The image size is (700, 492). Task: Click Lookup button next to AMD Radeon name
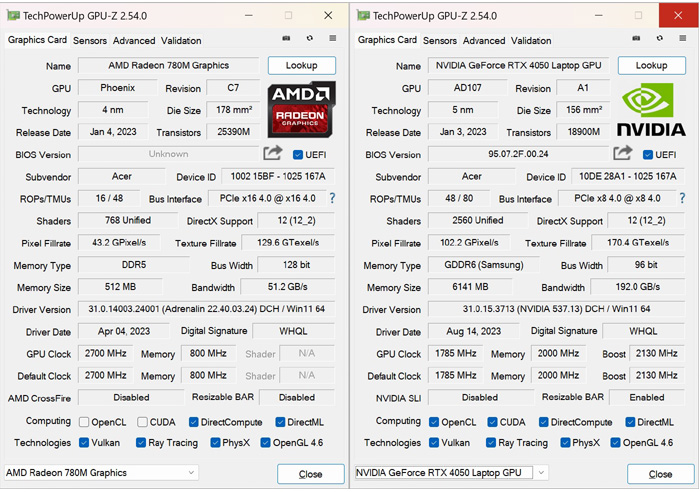(301, 66)
